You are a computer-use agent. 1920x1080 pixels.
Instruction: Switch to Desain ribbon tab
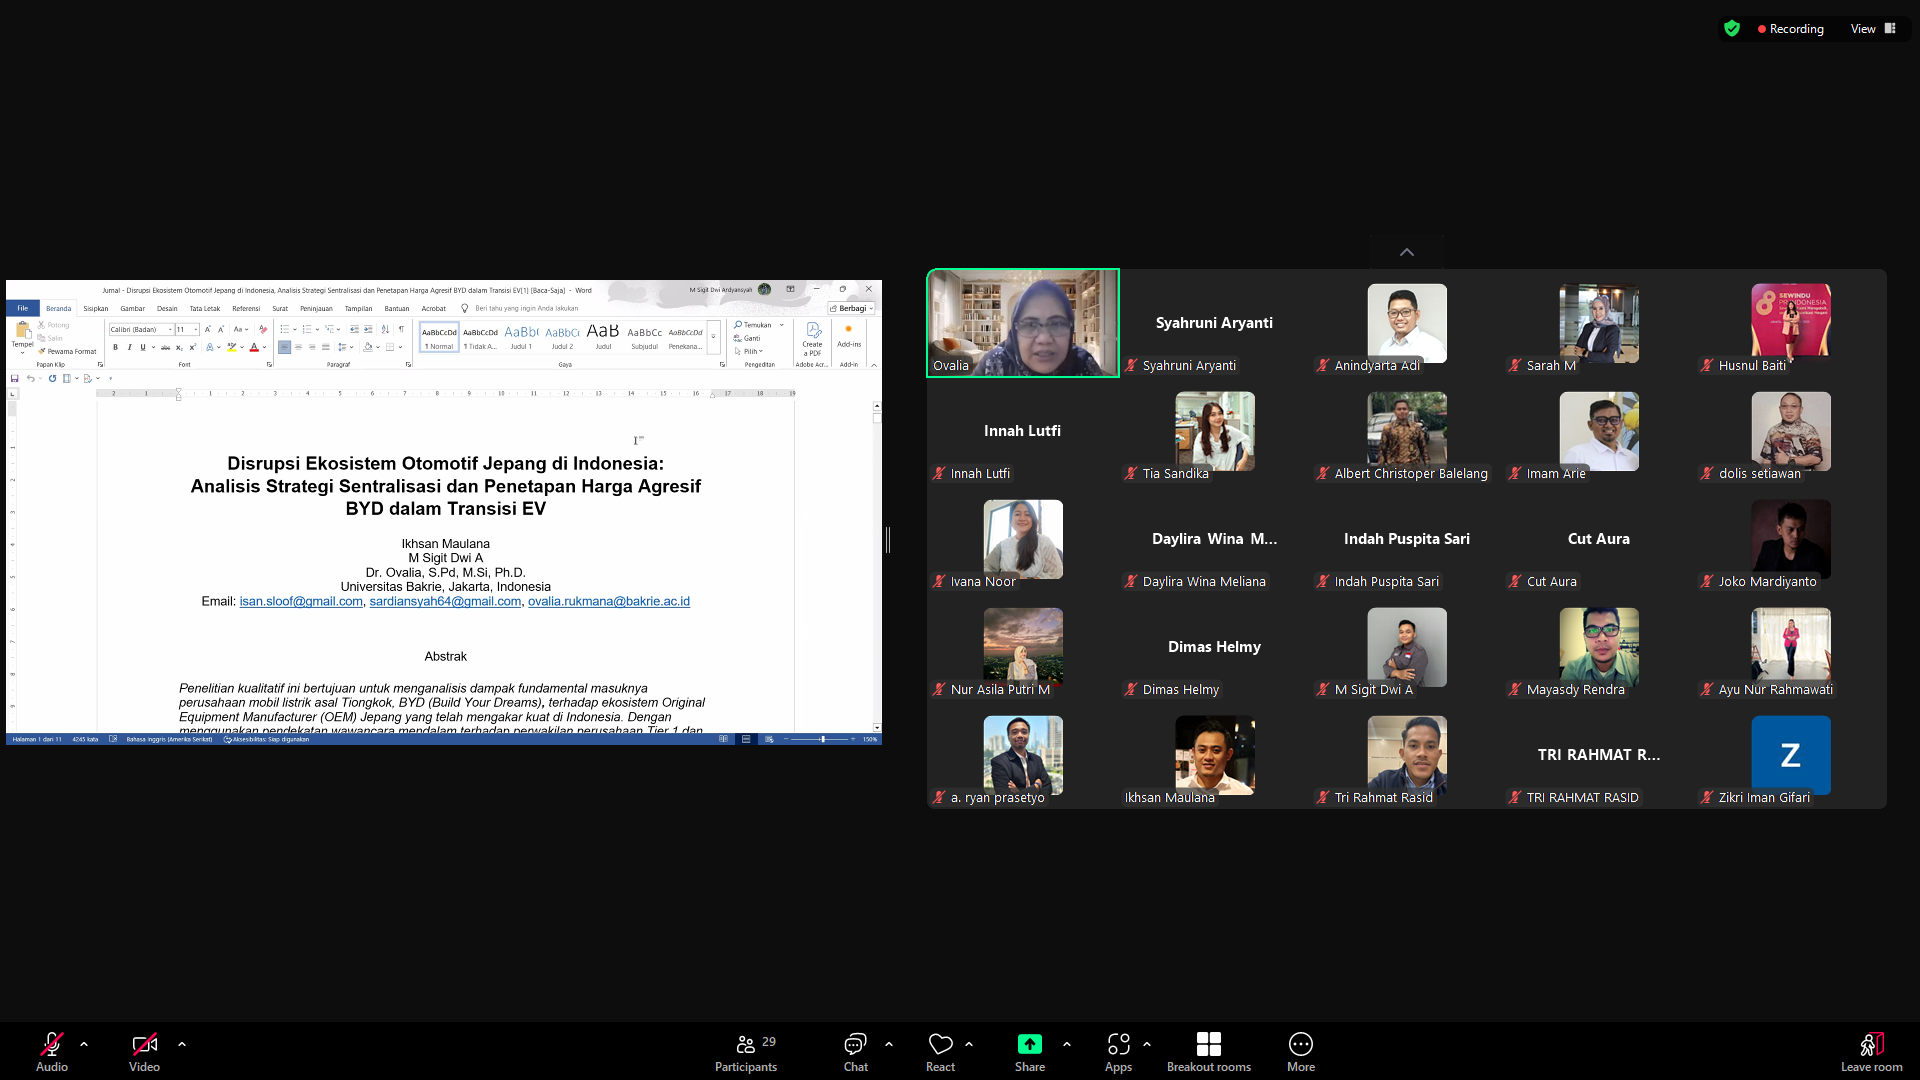pos(167,308)
